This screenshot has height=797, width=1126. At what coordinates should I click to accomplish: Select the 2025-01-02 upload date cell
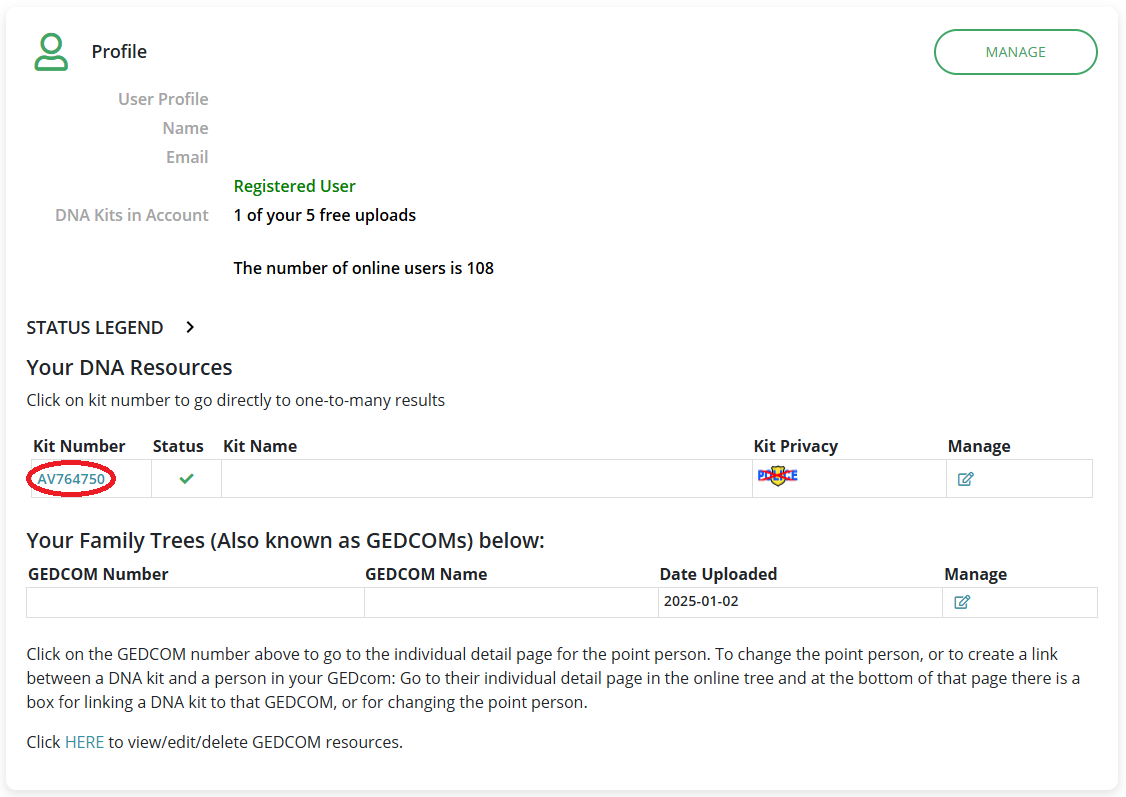pos(701,602)
